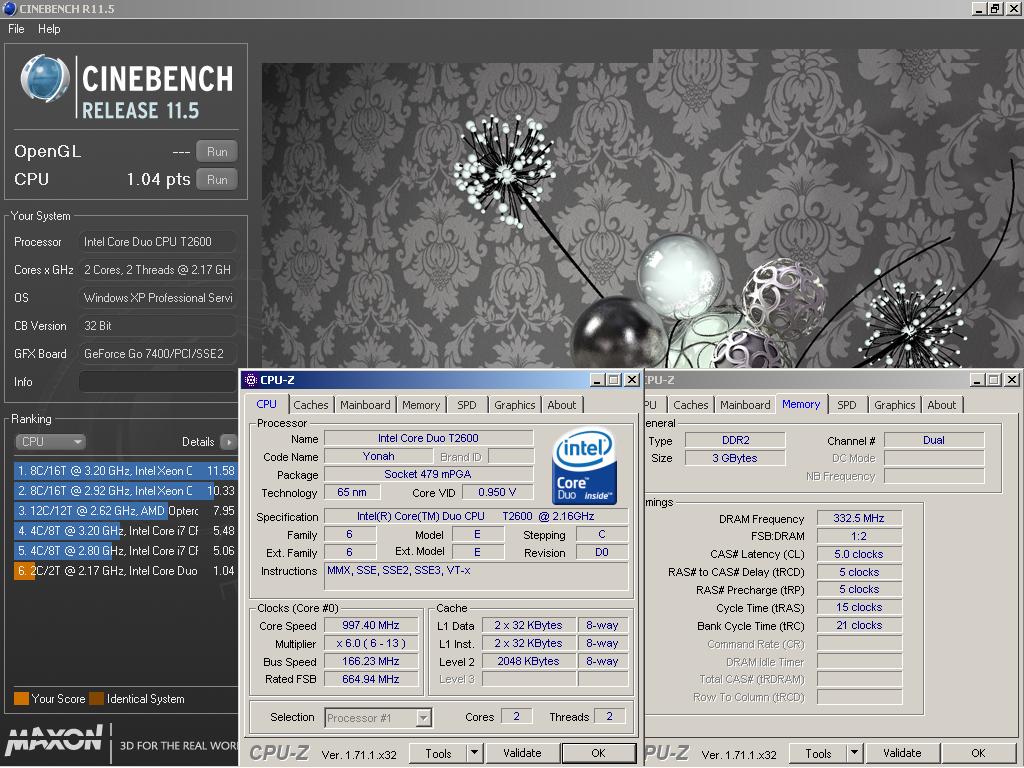Open the File menu

16,29
